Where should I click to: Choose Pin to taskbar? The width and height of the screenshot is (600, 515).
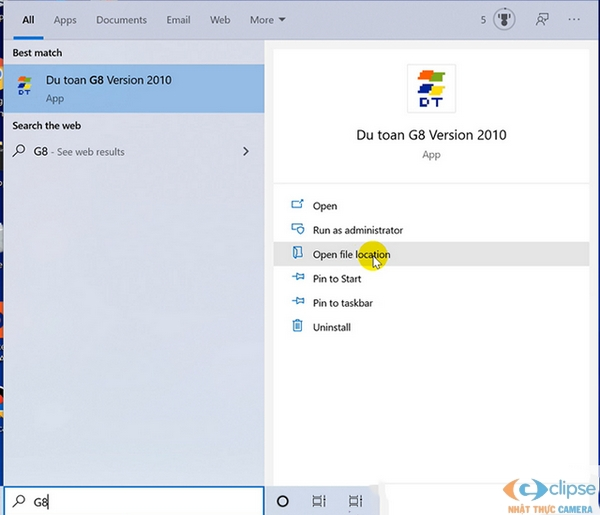point(431,303)
